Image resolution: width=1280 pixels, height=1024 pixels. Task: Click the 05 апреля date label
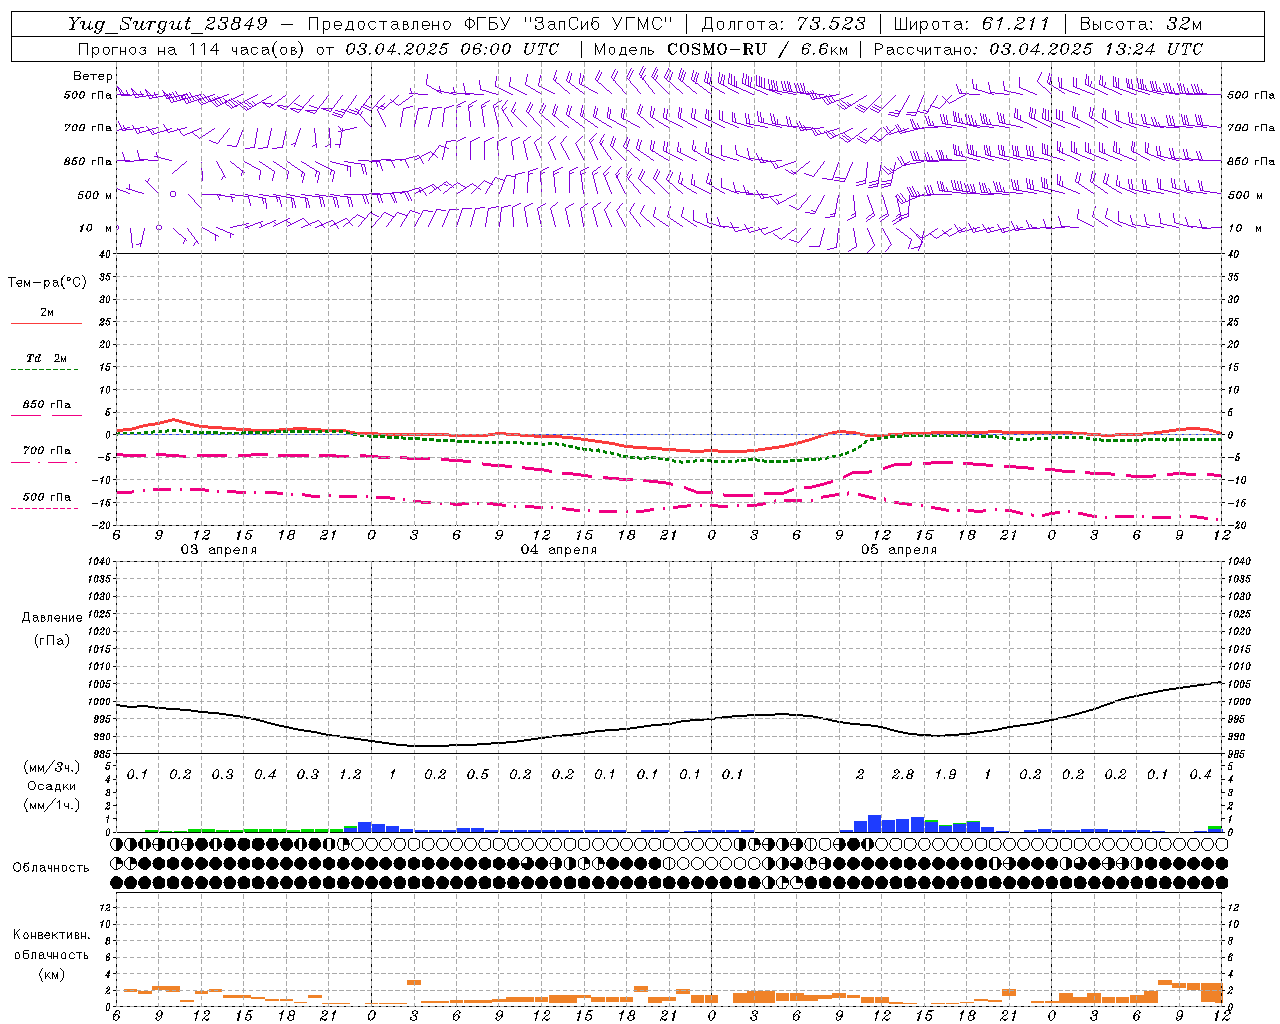[899, 550]
